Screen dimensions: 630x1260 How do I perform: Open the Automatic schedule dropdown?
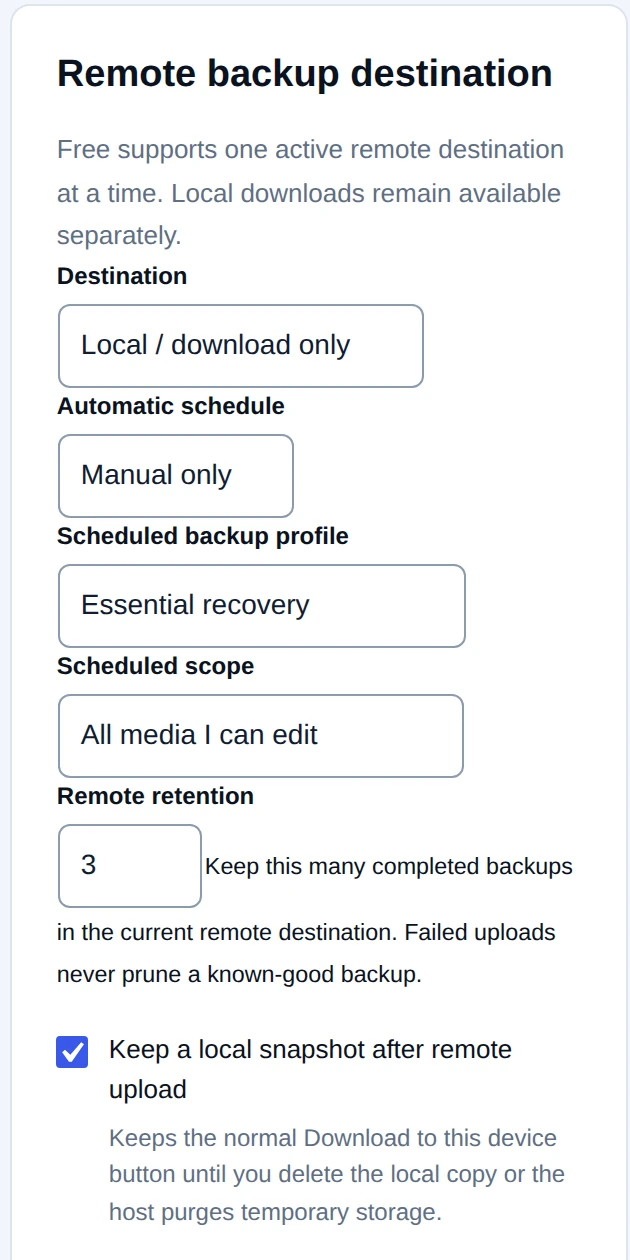pos(176,476)
